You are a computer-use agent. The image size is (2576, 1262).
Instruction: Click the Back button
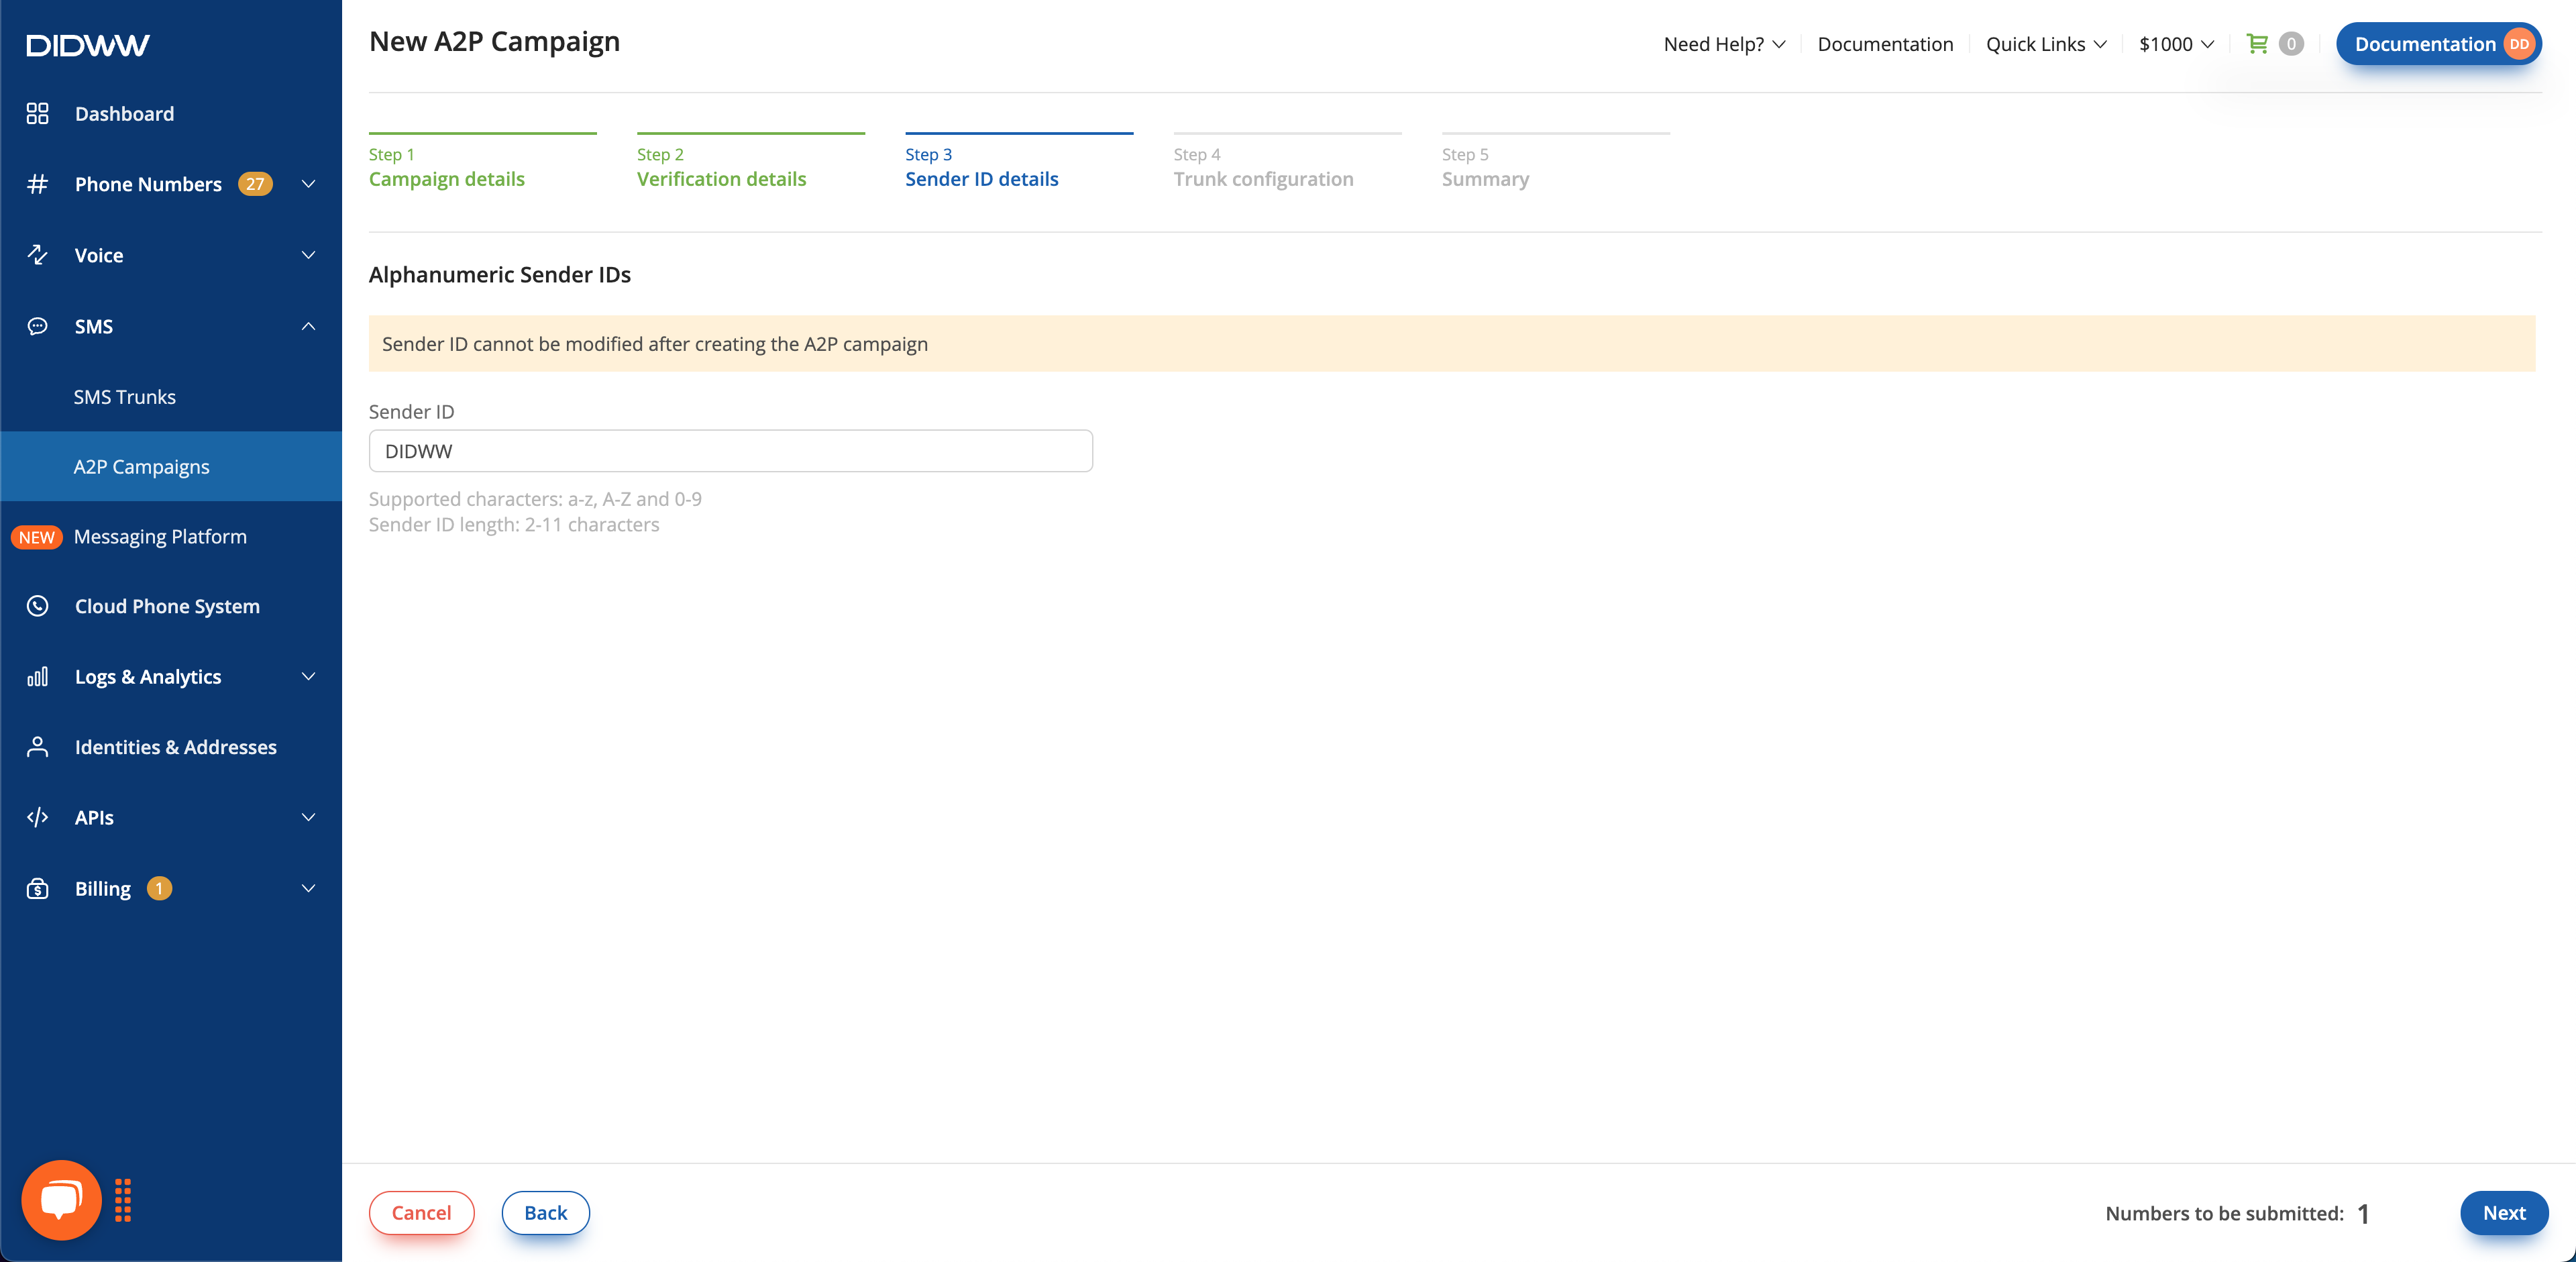tap(545, 1213)
